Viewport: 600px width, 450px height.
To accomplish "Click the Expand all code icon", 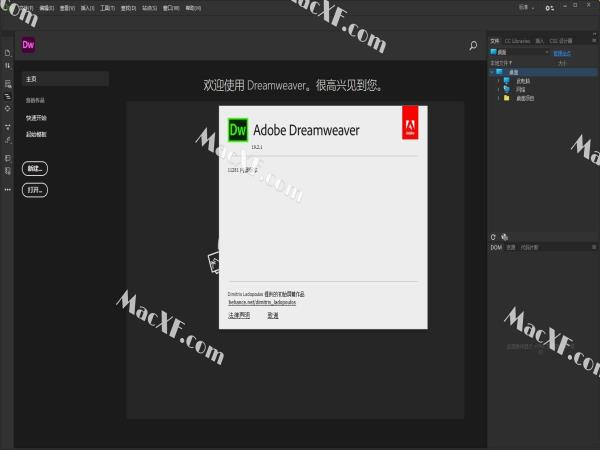I will [8, 127].
